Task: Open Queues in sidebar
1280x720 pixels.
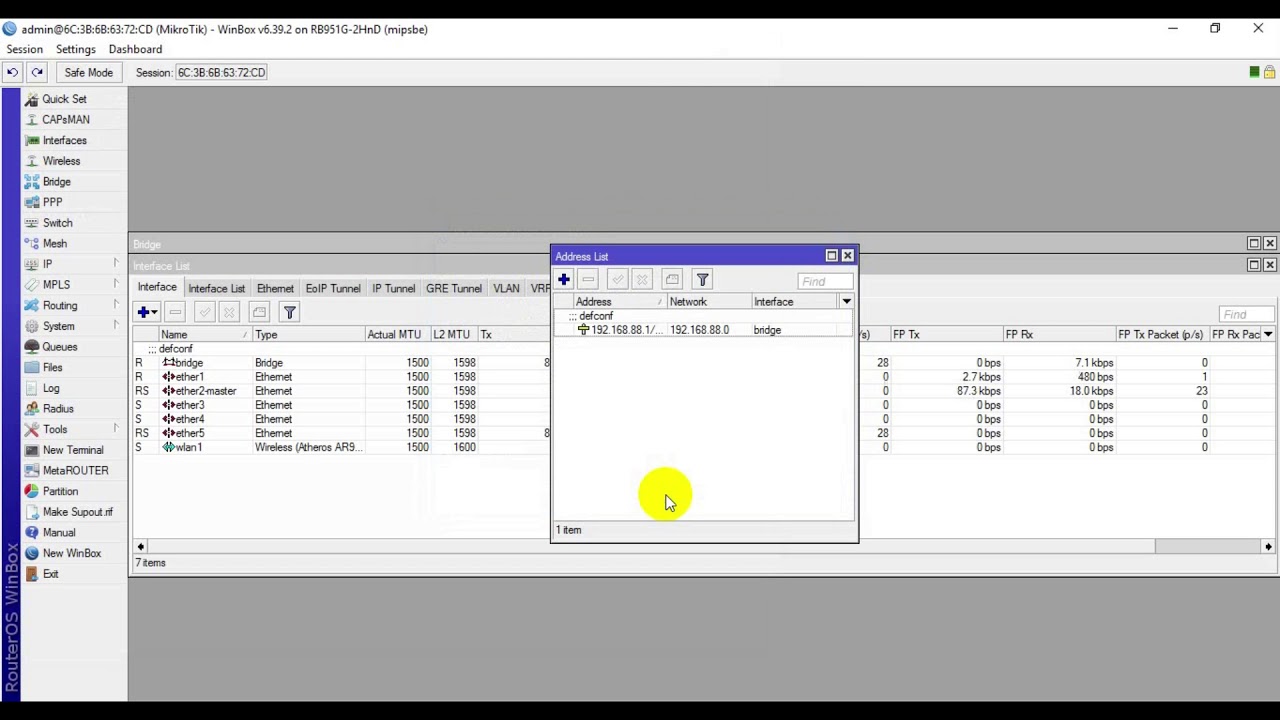Action: [x=59, y=347]
